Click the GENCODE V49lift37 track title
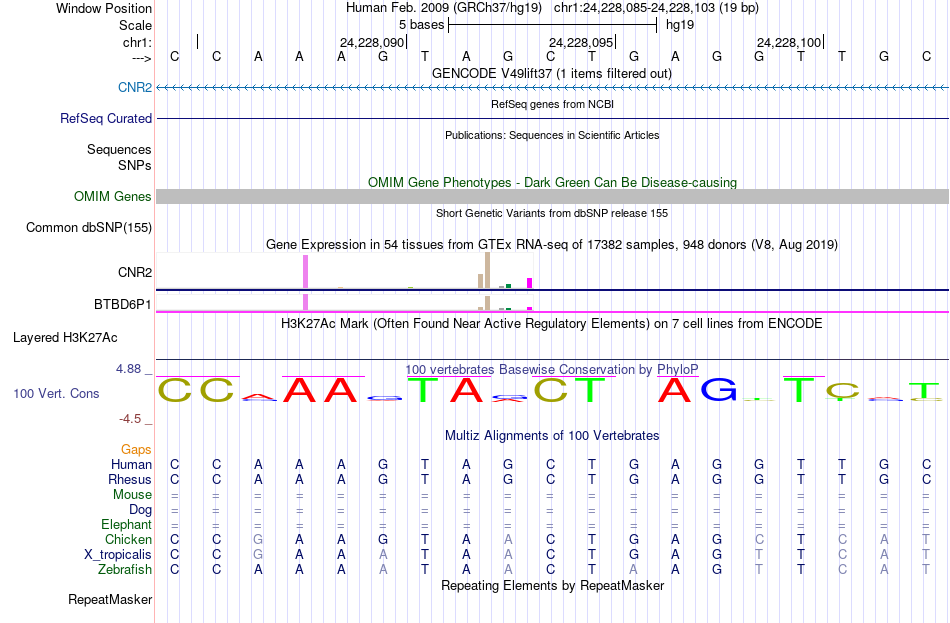 (552, 73)
